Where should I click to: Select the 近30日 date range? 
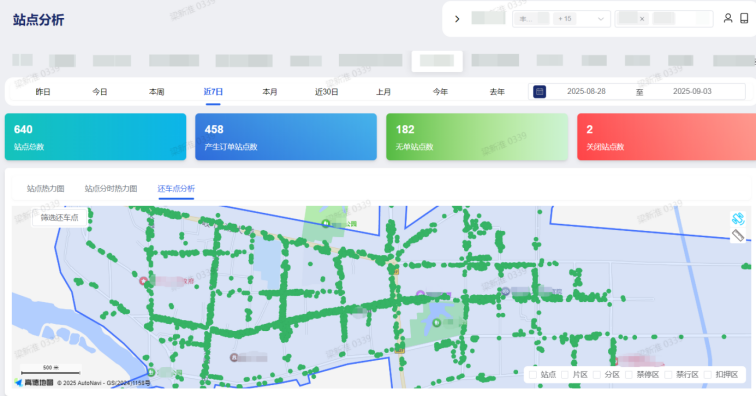coord(326,92)
